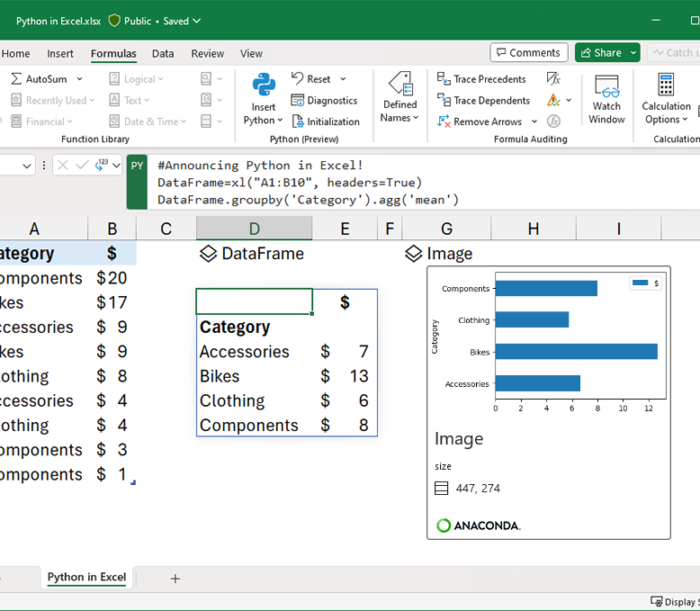Open the Logical functions menu

tap(136, 79)
